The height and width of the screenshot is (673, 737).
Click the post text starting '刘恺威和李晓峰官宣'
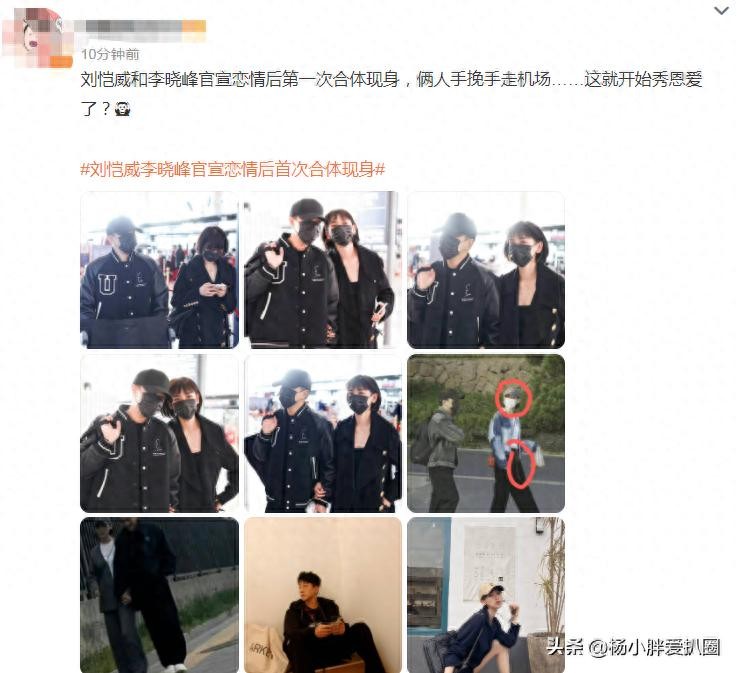click(x=391, y=94)
